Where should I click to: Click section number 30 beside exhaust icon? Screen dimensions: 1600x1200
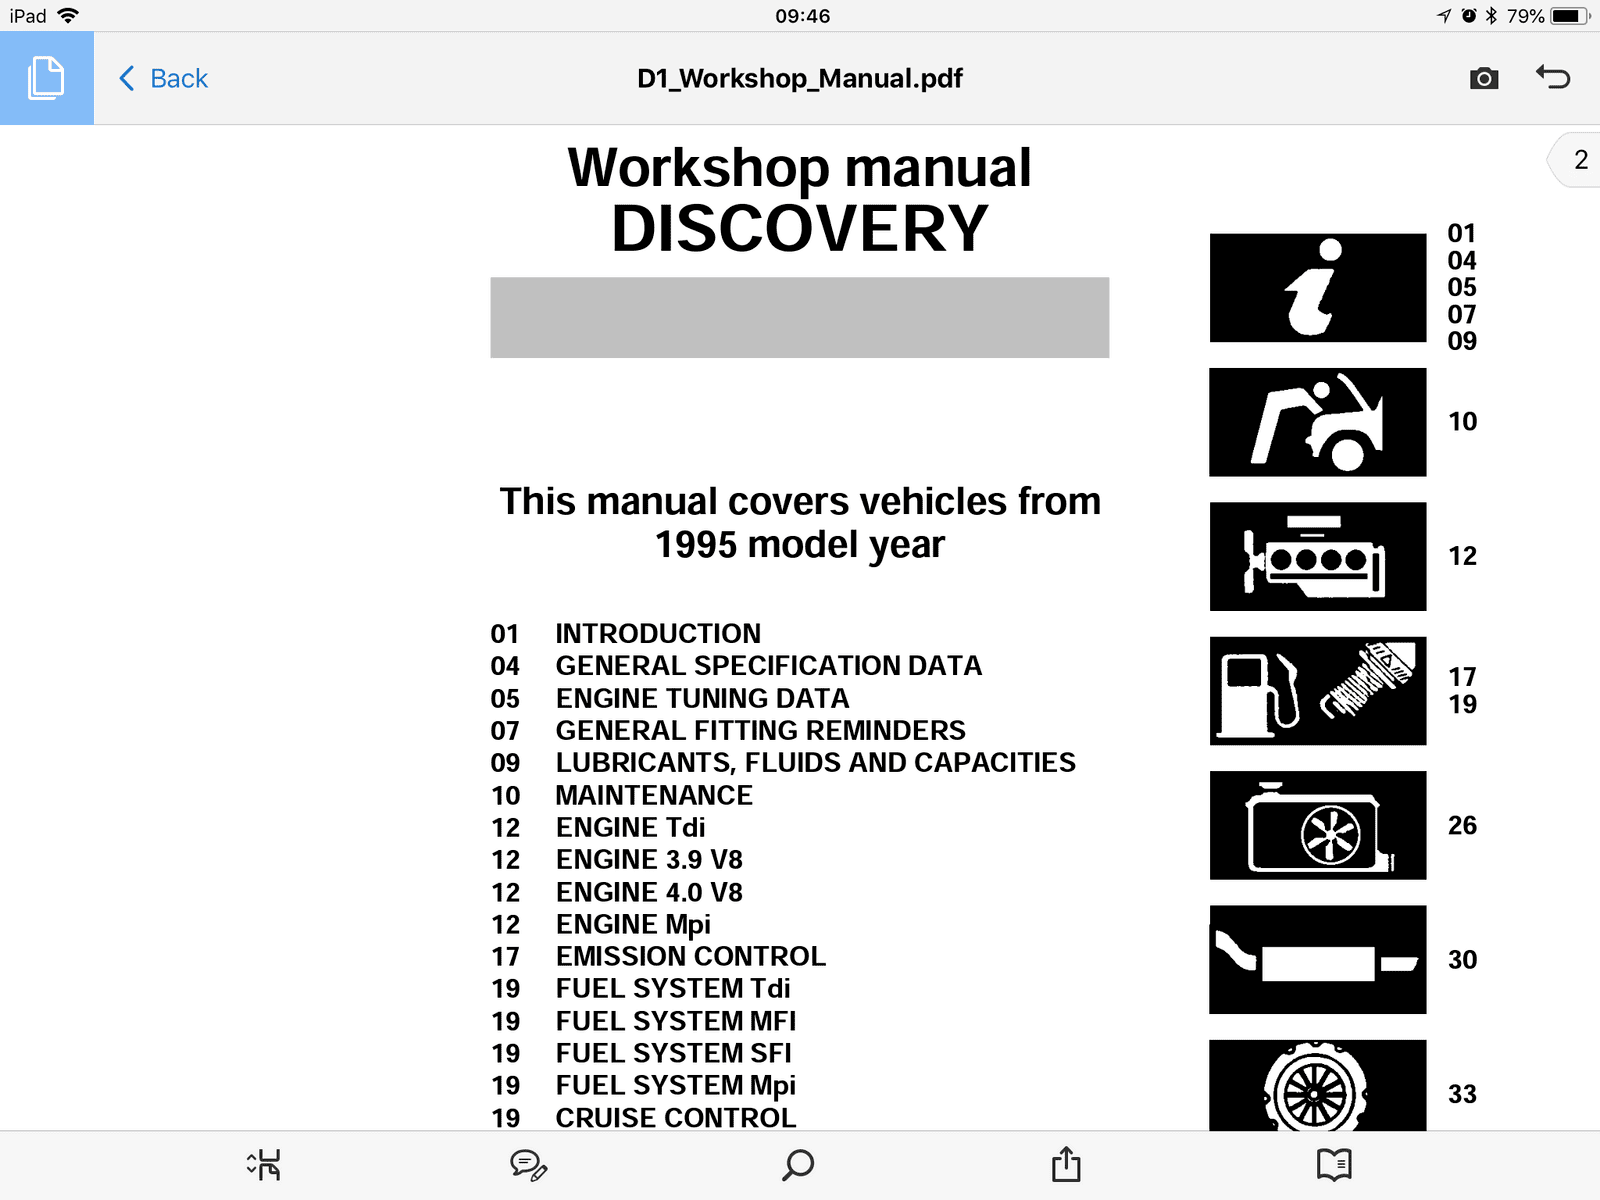[x=1462, y=960]
